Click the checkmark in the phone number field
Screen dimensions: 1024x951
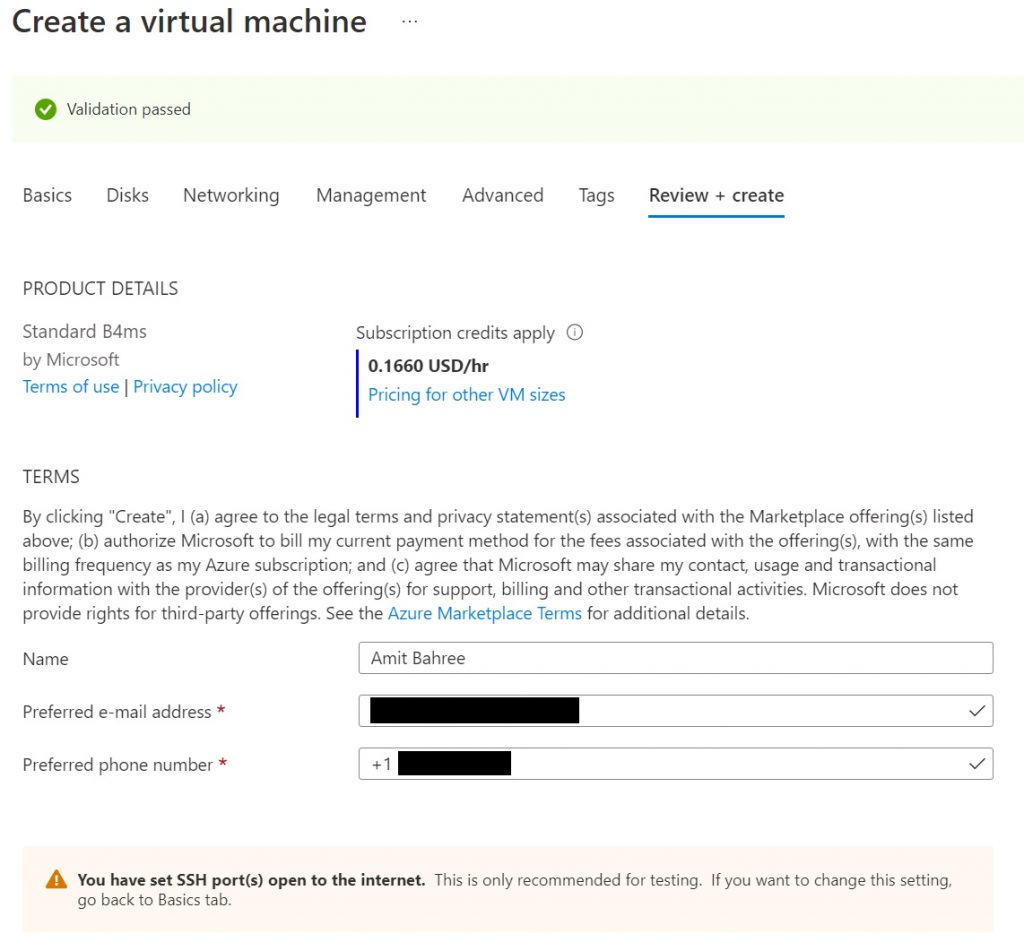(x=976, y=764)
